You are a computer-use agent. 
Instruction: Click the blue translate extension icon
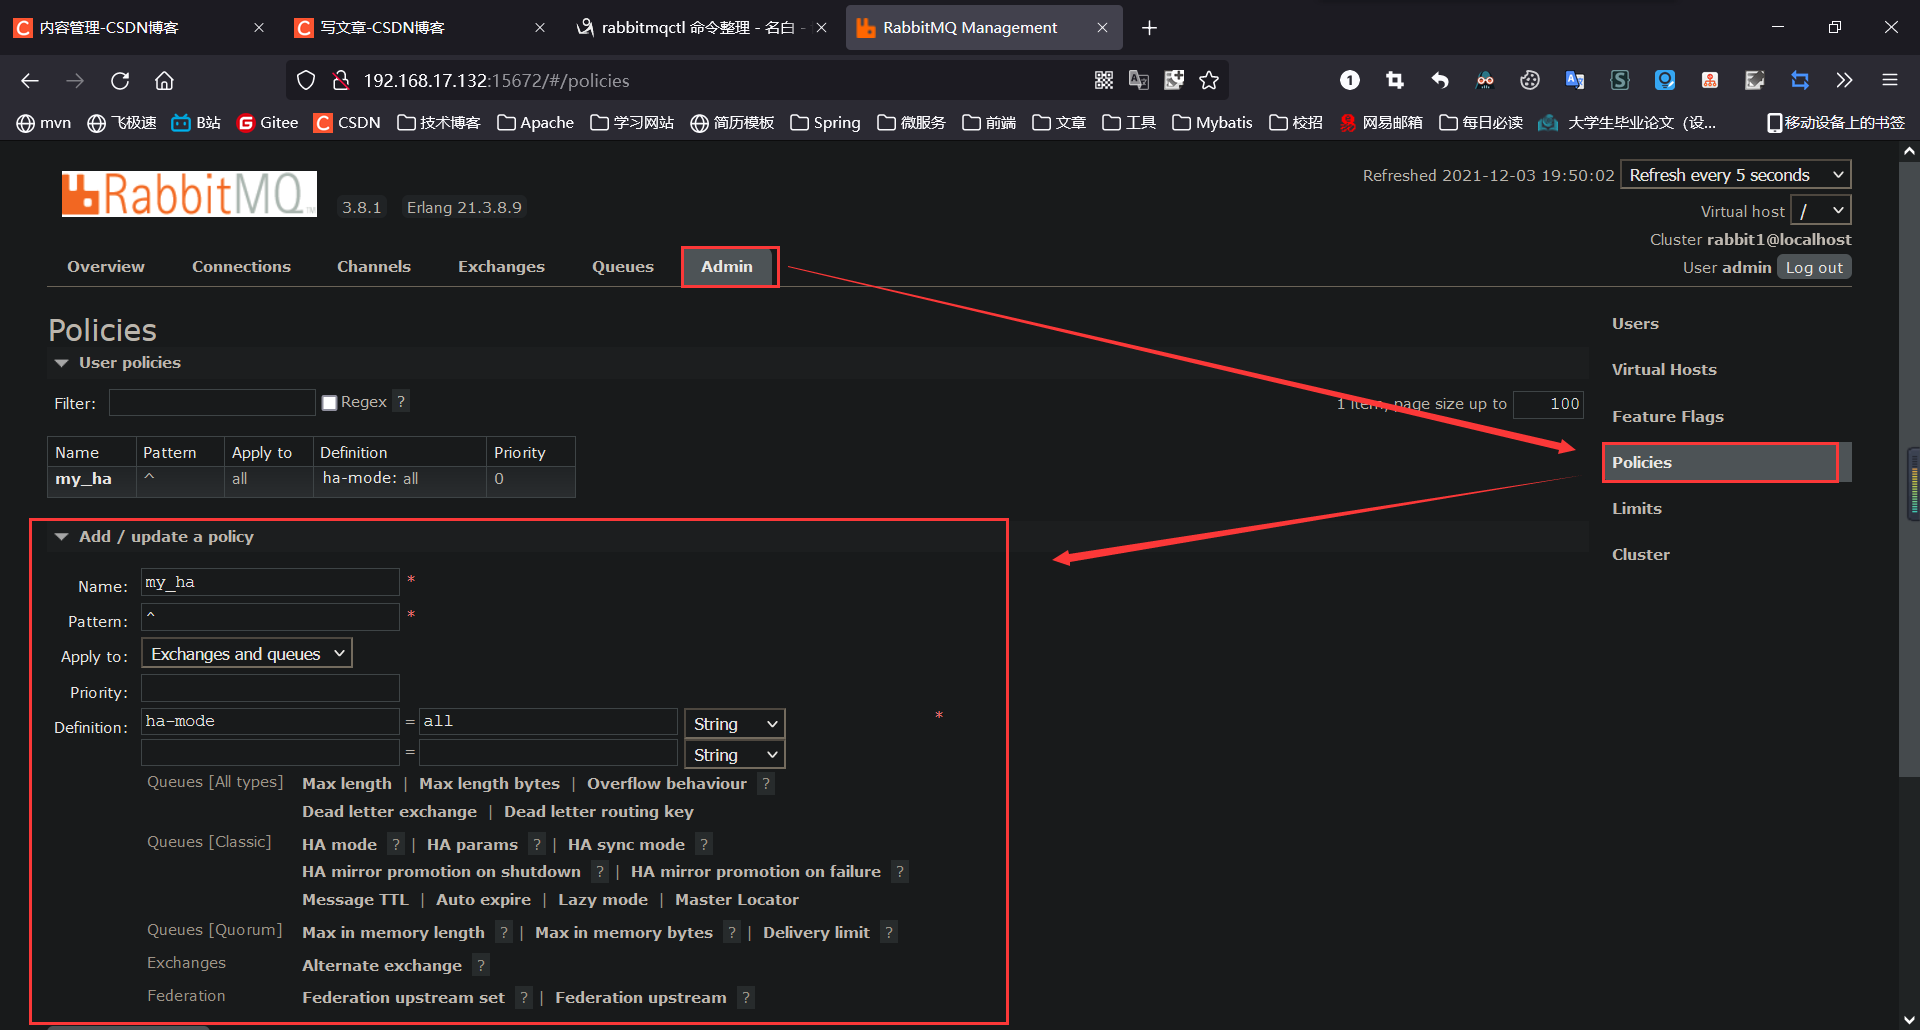[x=1574, y=80]
